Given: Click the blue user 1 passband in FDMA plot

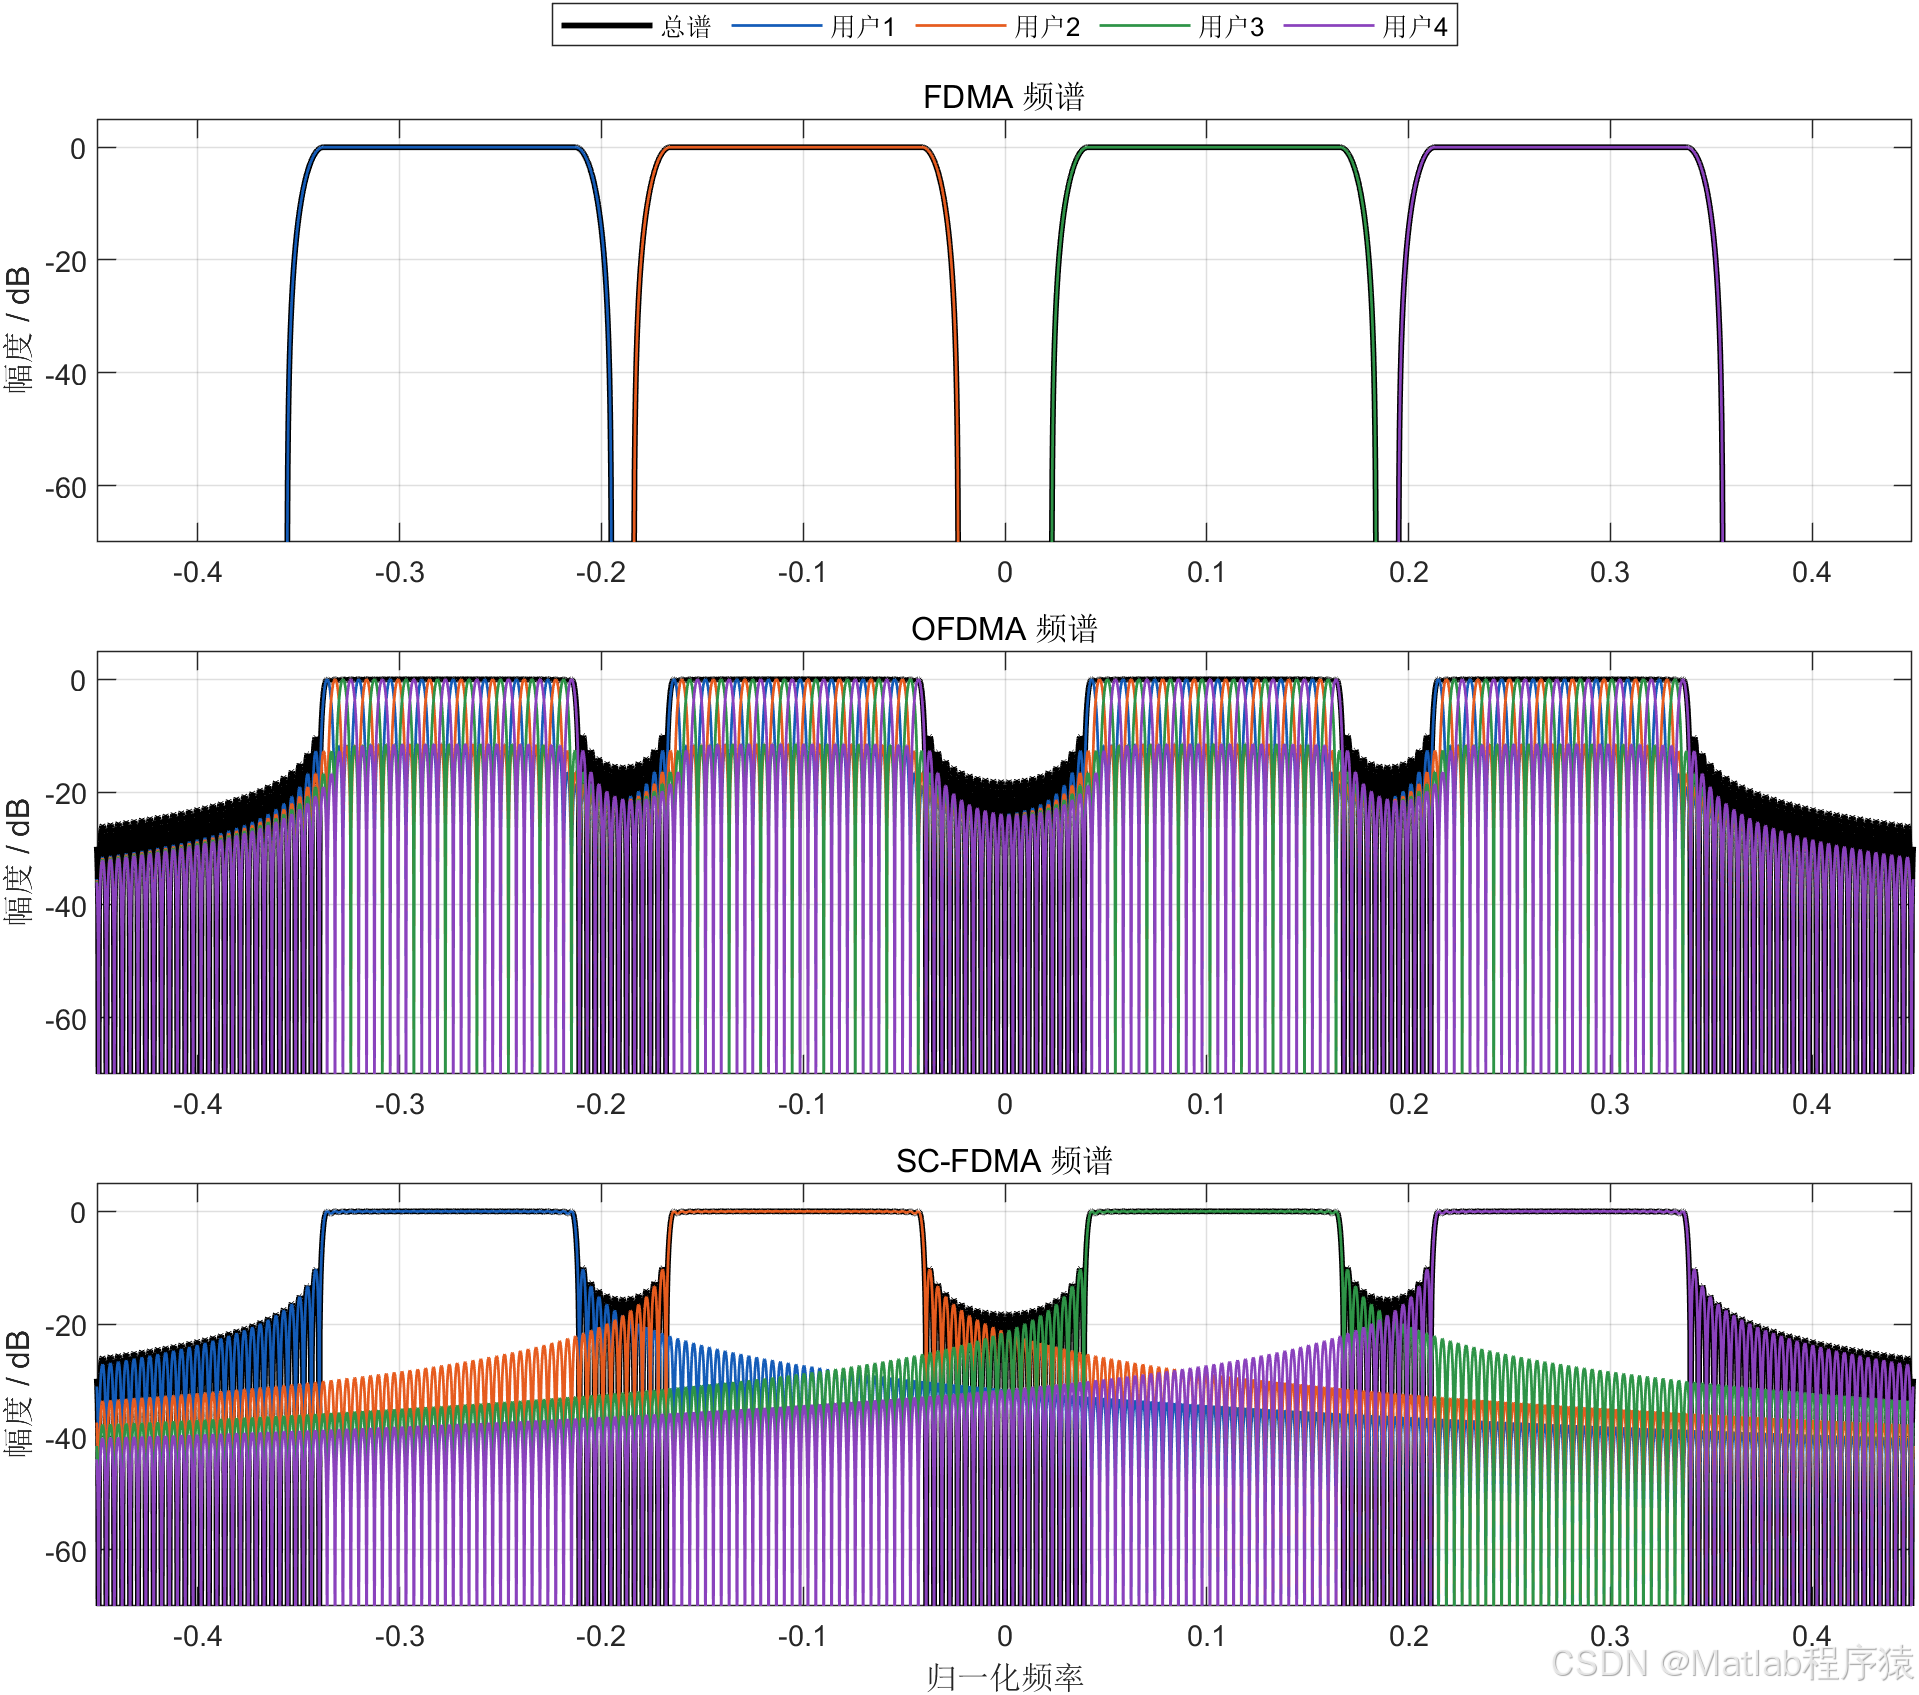Looking at the screenshot, I should [449, 147].
